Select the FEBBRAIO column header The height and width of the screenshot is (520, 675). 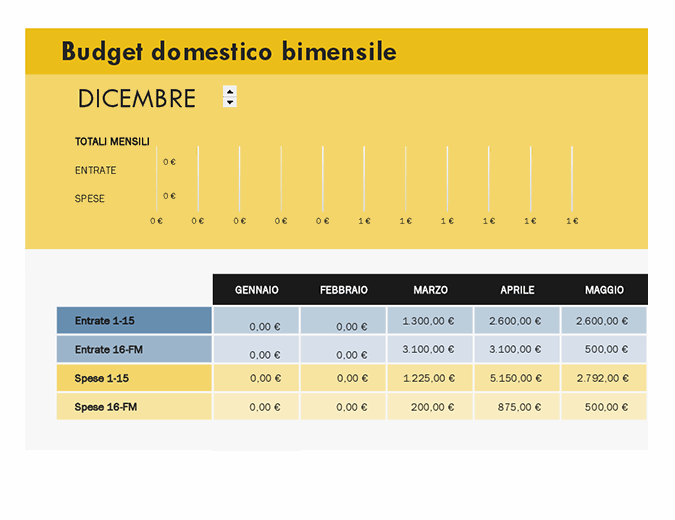point(343,290)
